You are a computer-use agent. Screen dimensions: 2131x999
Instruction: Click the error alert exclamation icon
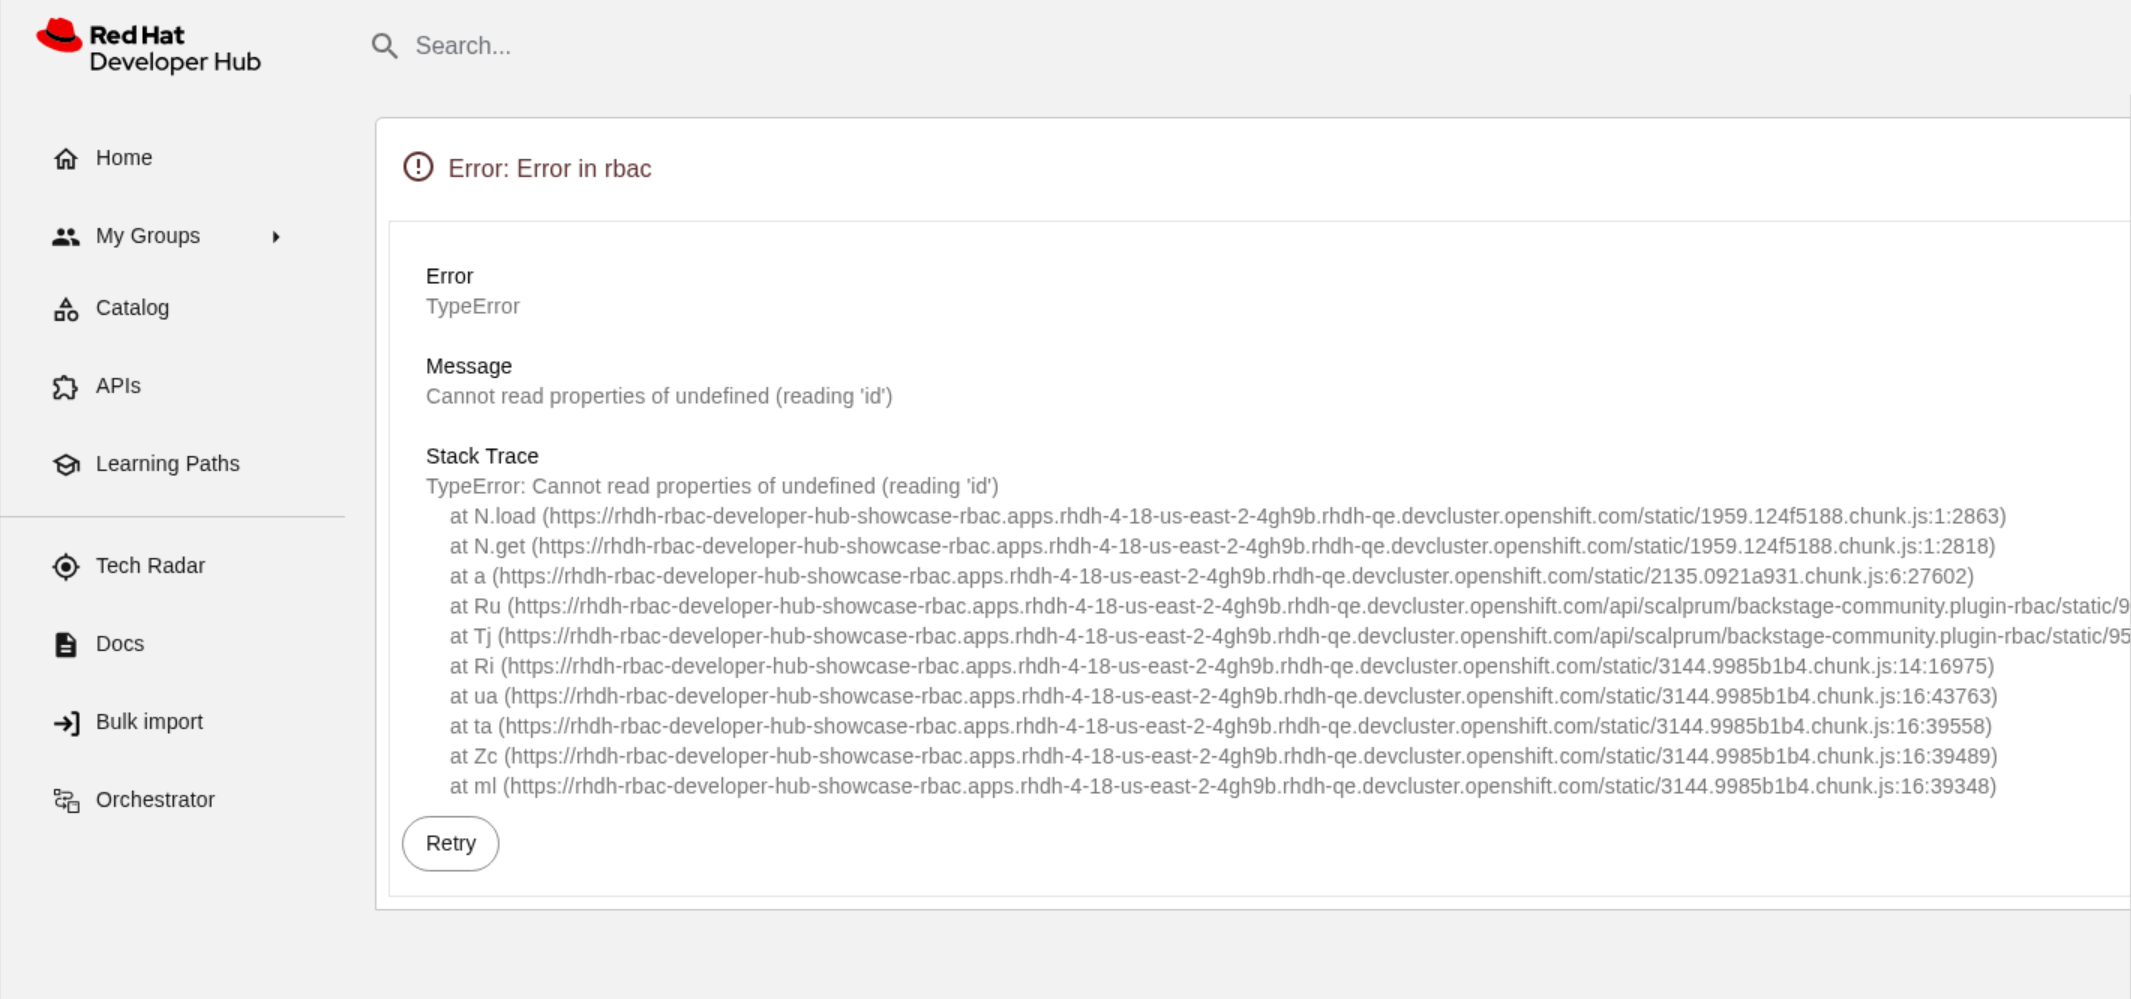(x=418, y=167)
